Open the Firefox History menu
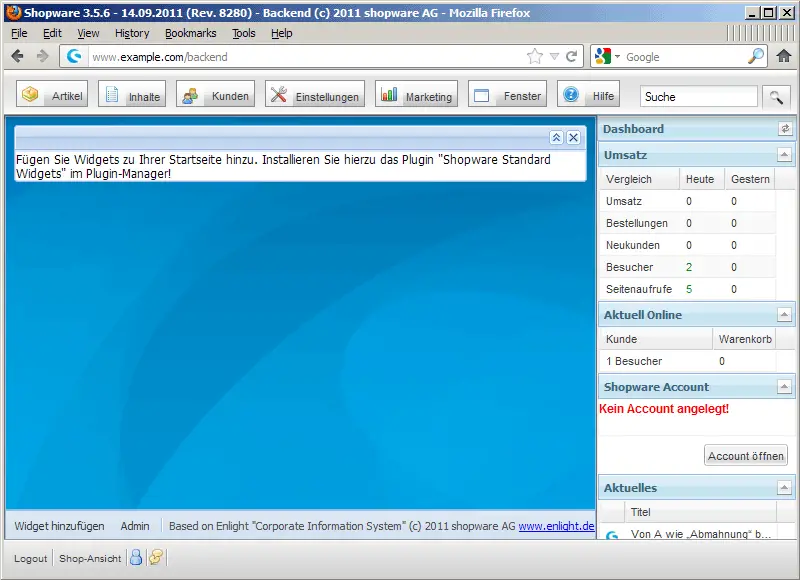800x580 pixels. pos(132,33)
